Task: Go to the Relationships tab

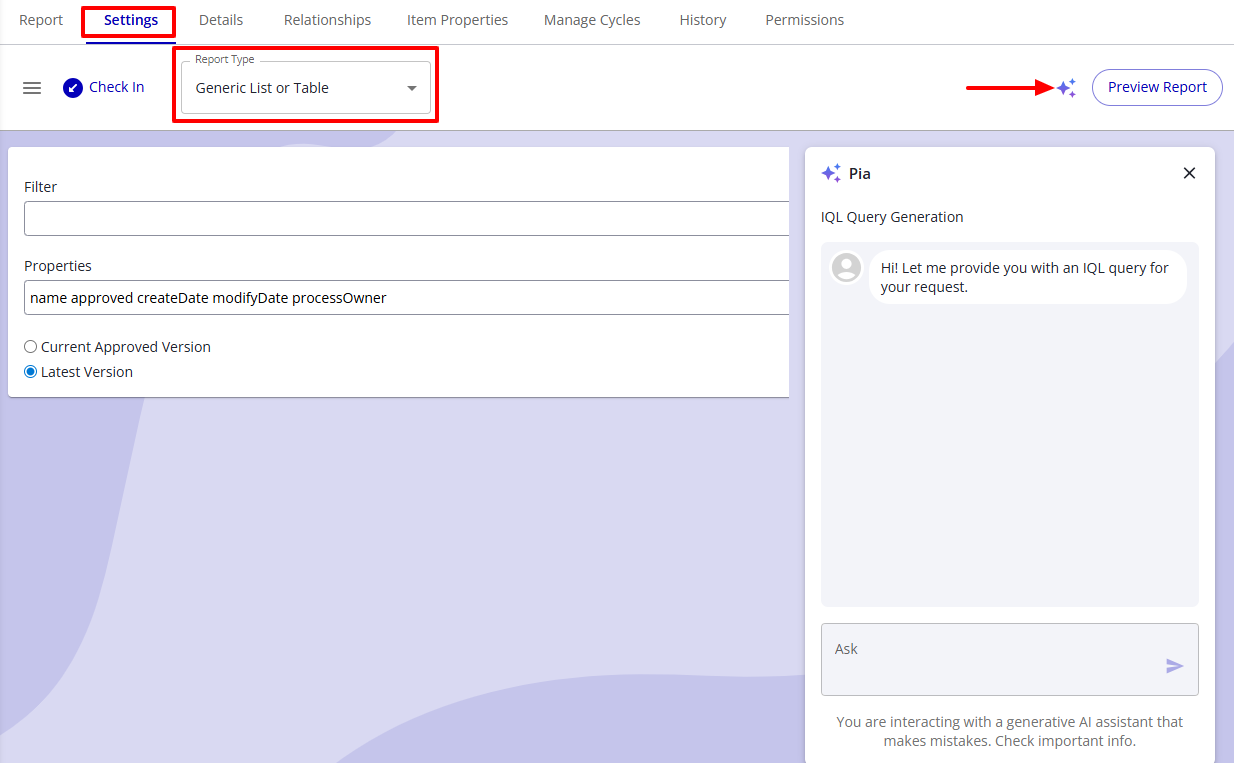Action: (327, 20)
